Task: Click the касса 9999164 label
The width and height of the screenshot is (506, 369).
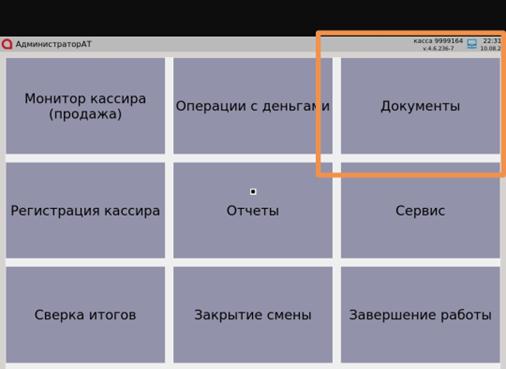Action: coord(438,41)
